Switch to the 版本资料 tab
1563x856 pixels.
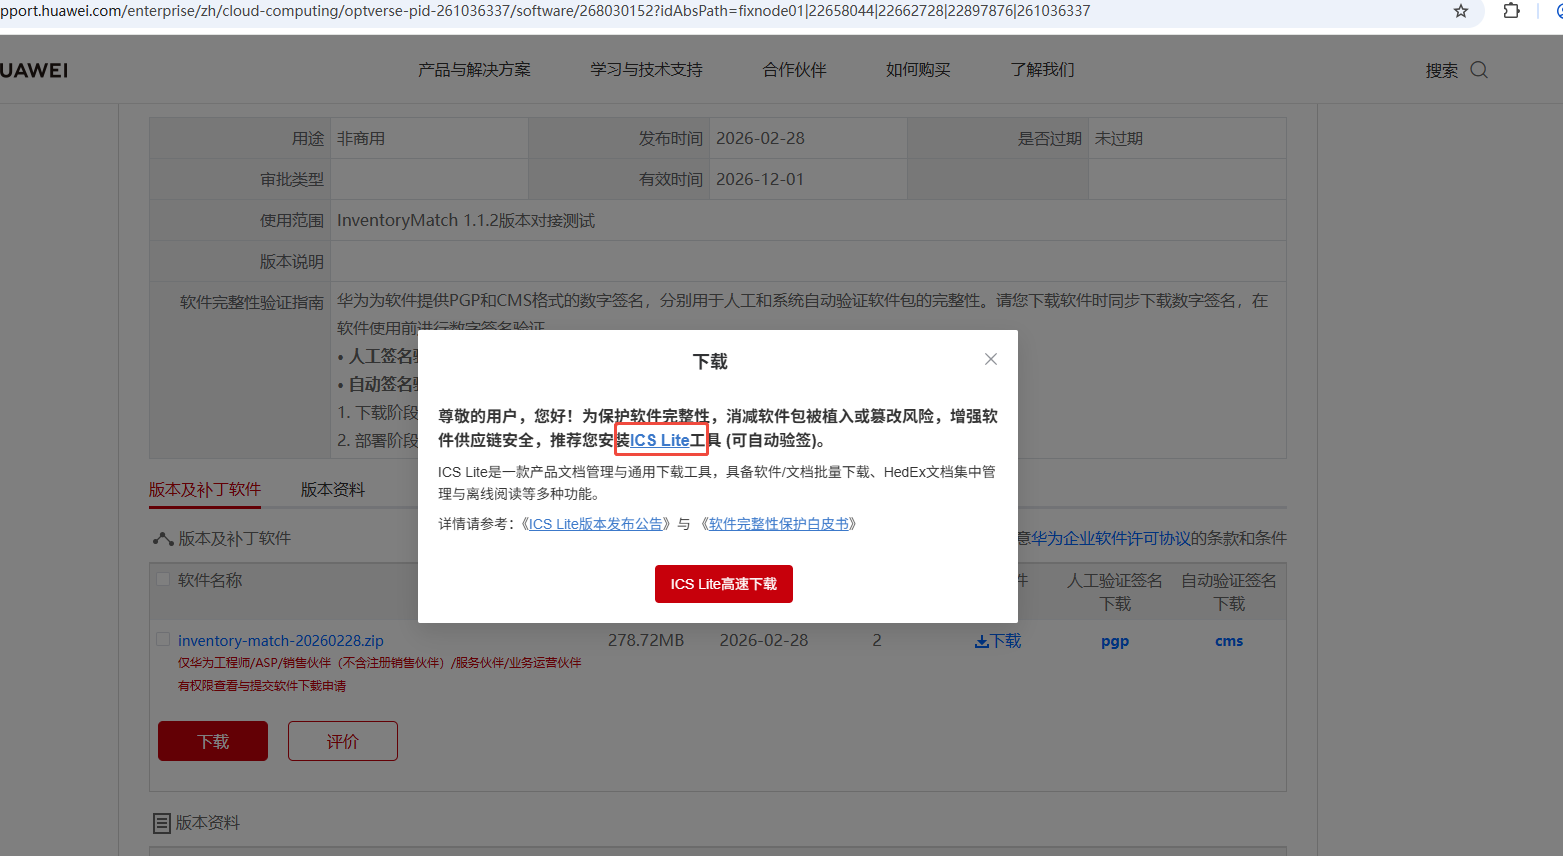[333, 490]
